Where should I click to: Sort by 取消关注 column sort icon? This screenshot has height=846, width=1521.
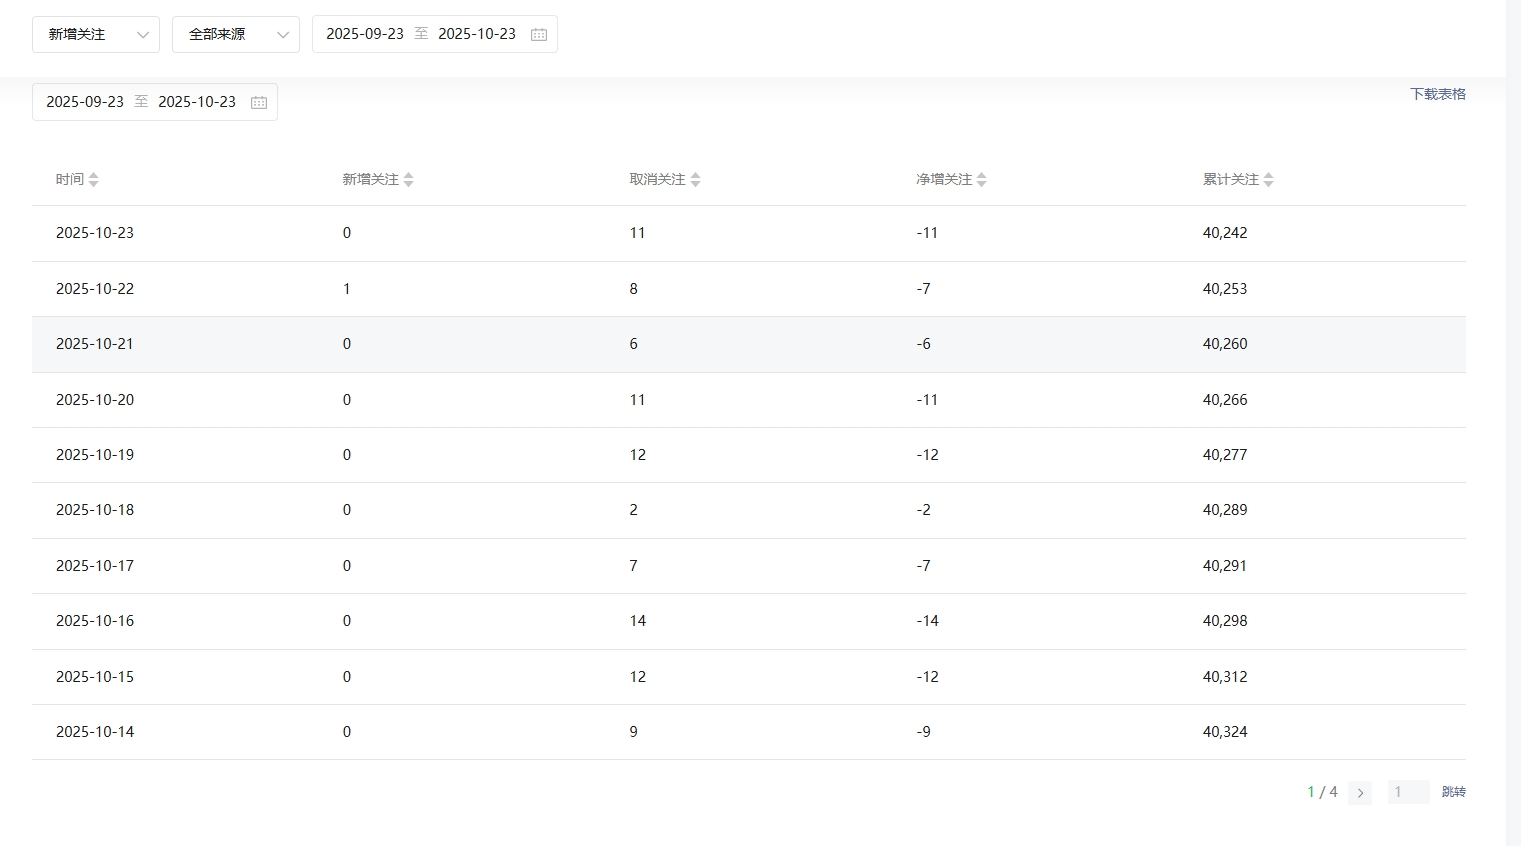click(x=695, y=180)
